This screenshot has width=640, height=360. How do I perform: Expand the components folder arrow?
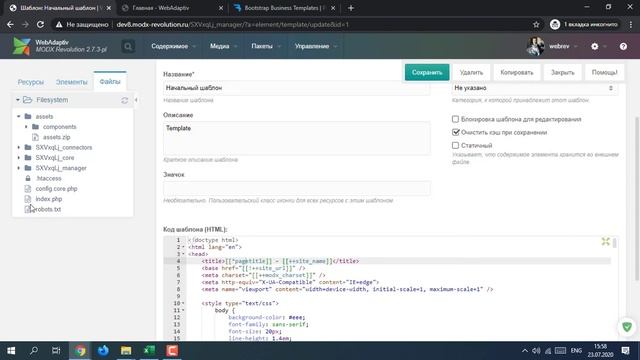point(26,127)
